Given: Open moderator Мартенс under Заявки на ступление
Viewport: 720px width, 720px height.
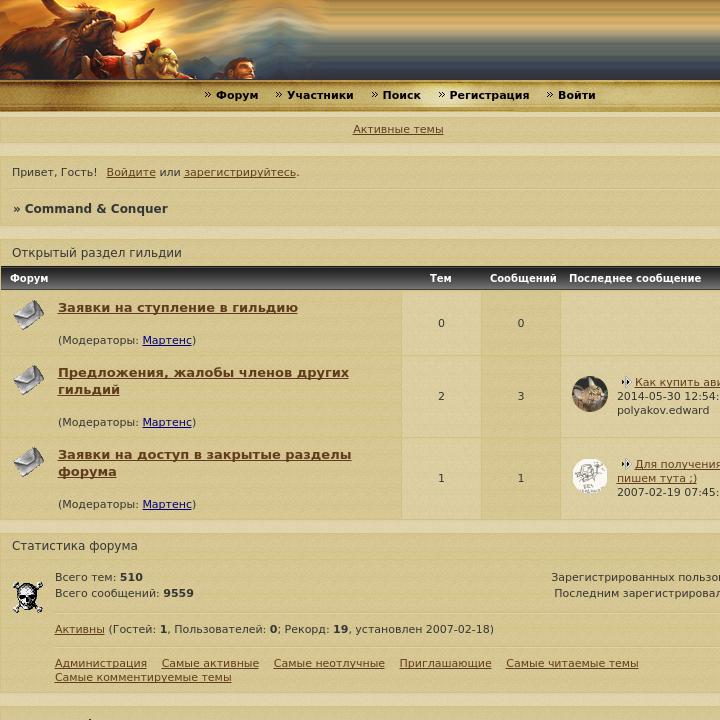Looking at the screenshot, I should coord(167,340).
